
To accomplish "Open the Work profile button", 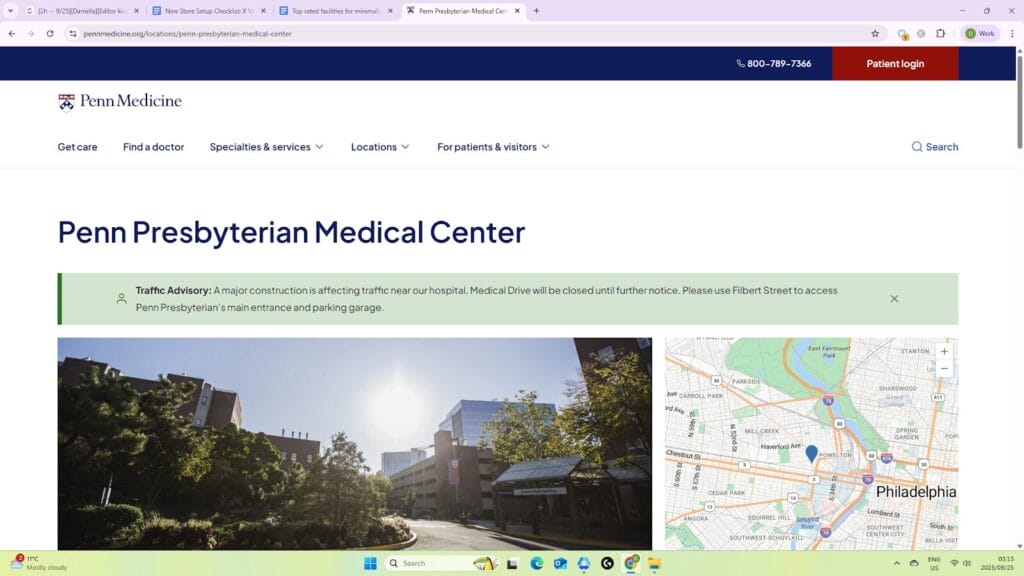I will point(980,33).
